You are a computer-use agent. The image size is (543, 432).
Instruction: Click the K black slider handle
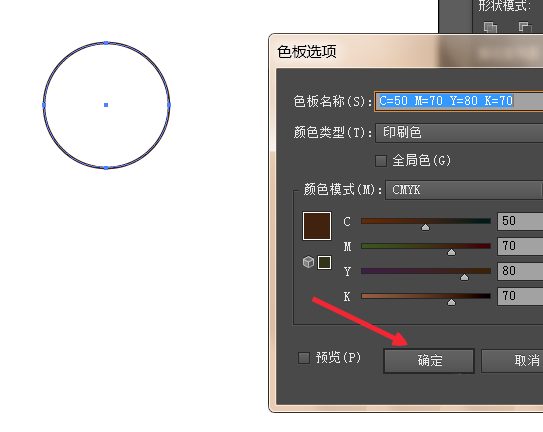pos(451,302)
